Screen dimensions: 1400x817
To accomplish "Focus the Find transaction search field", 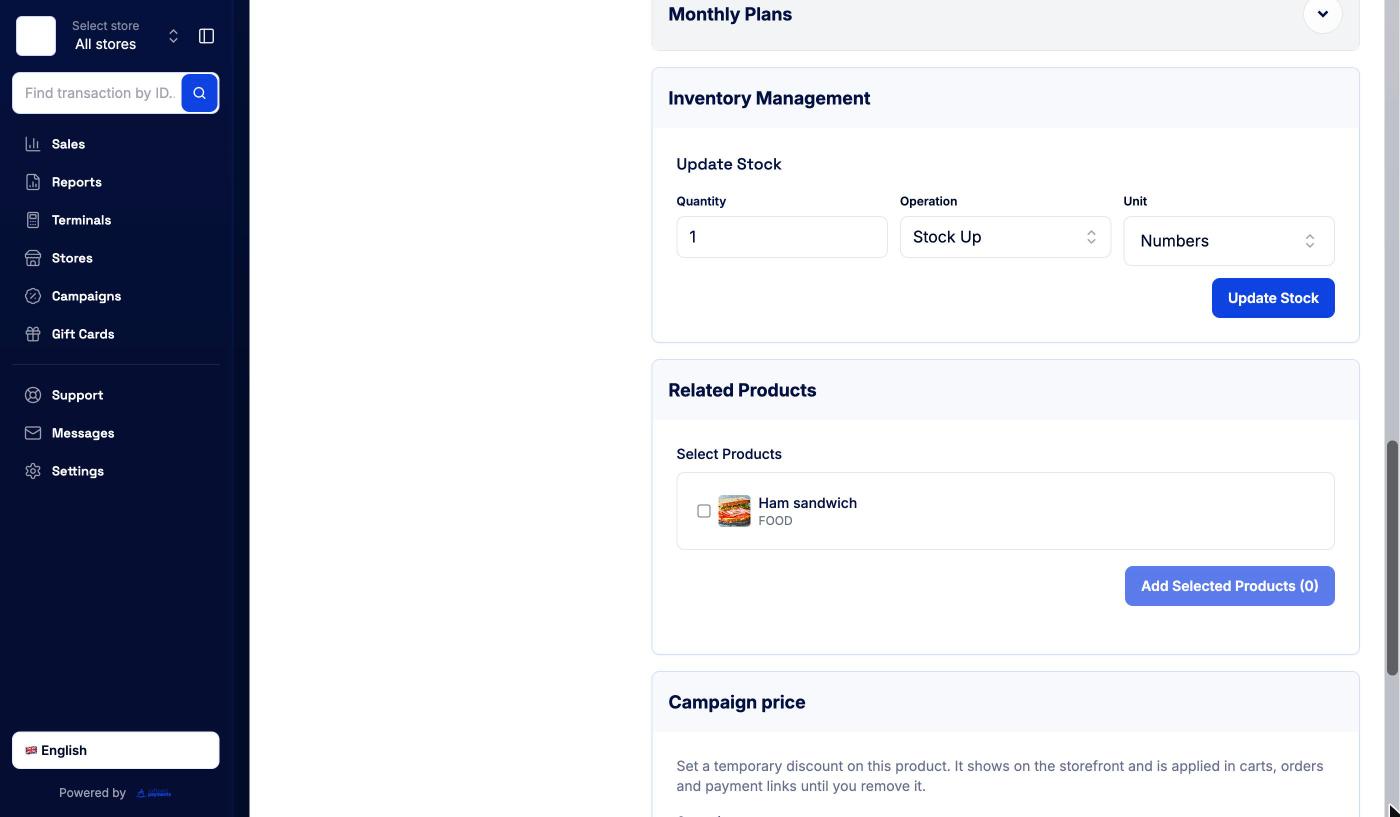I will click(x=97, y=93).
